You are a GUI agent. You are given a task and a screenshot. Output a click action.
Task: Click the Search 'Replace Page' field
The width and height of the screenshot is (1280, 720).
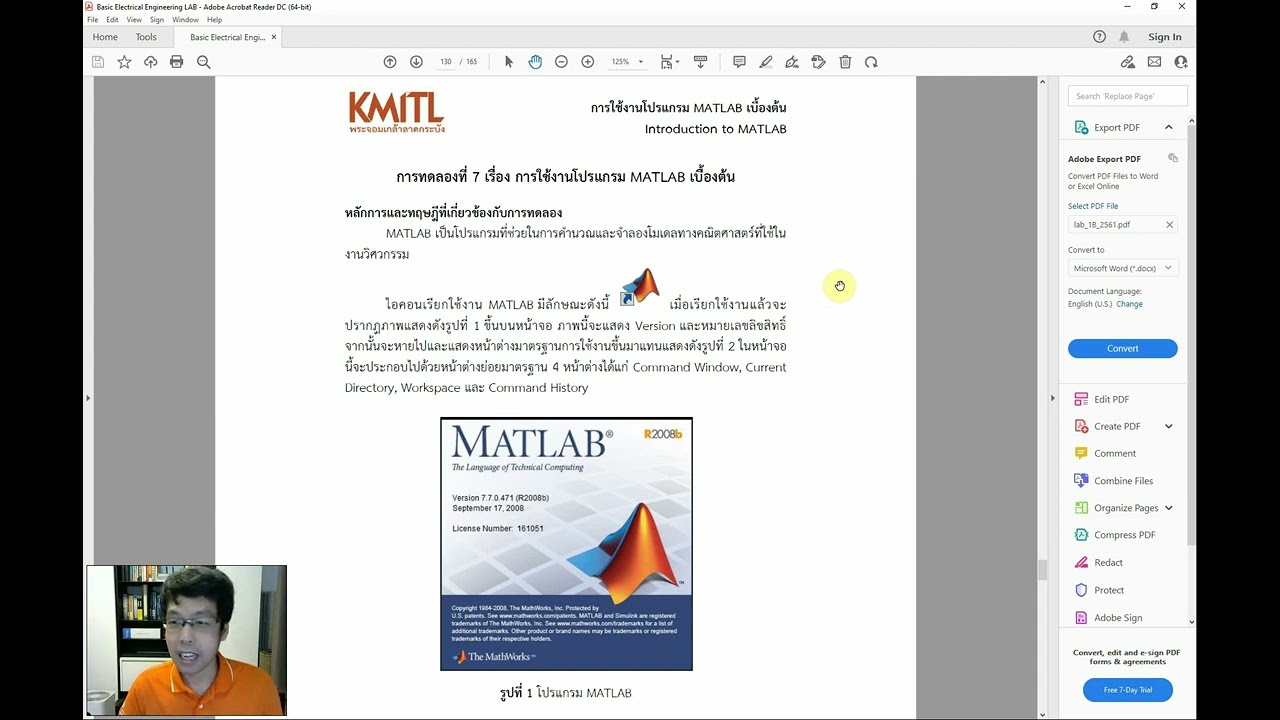[x=1127, y=96]
